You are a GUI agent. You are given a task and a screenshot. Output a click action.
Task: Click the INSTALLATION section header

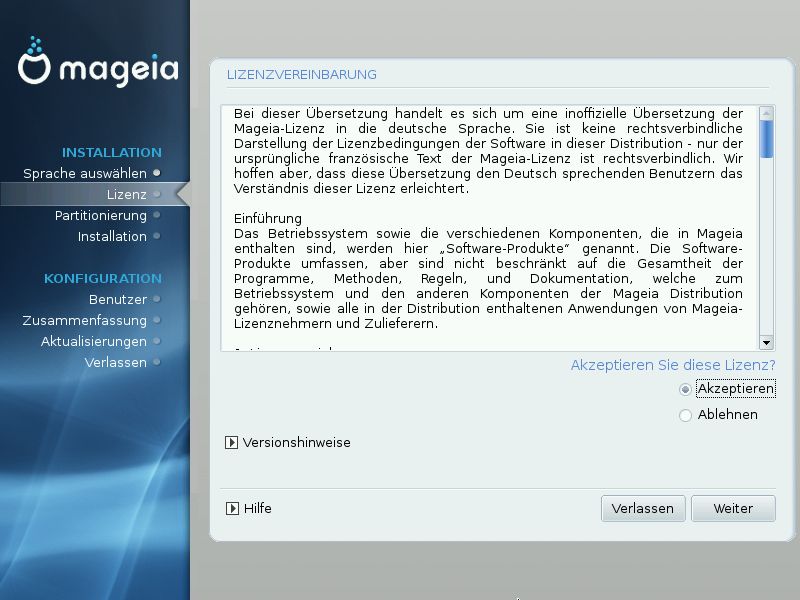pyautogui.click(x=112, y=153)
